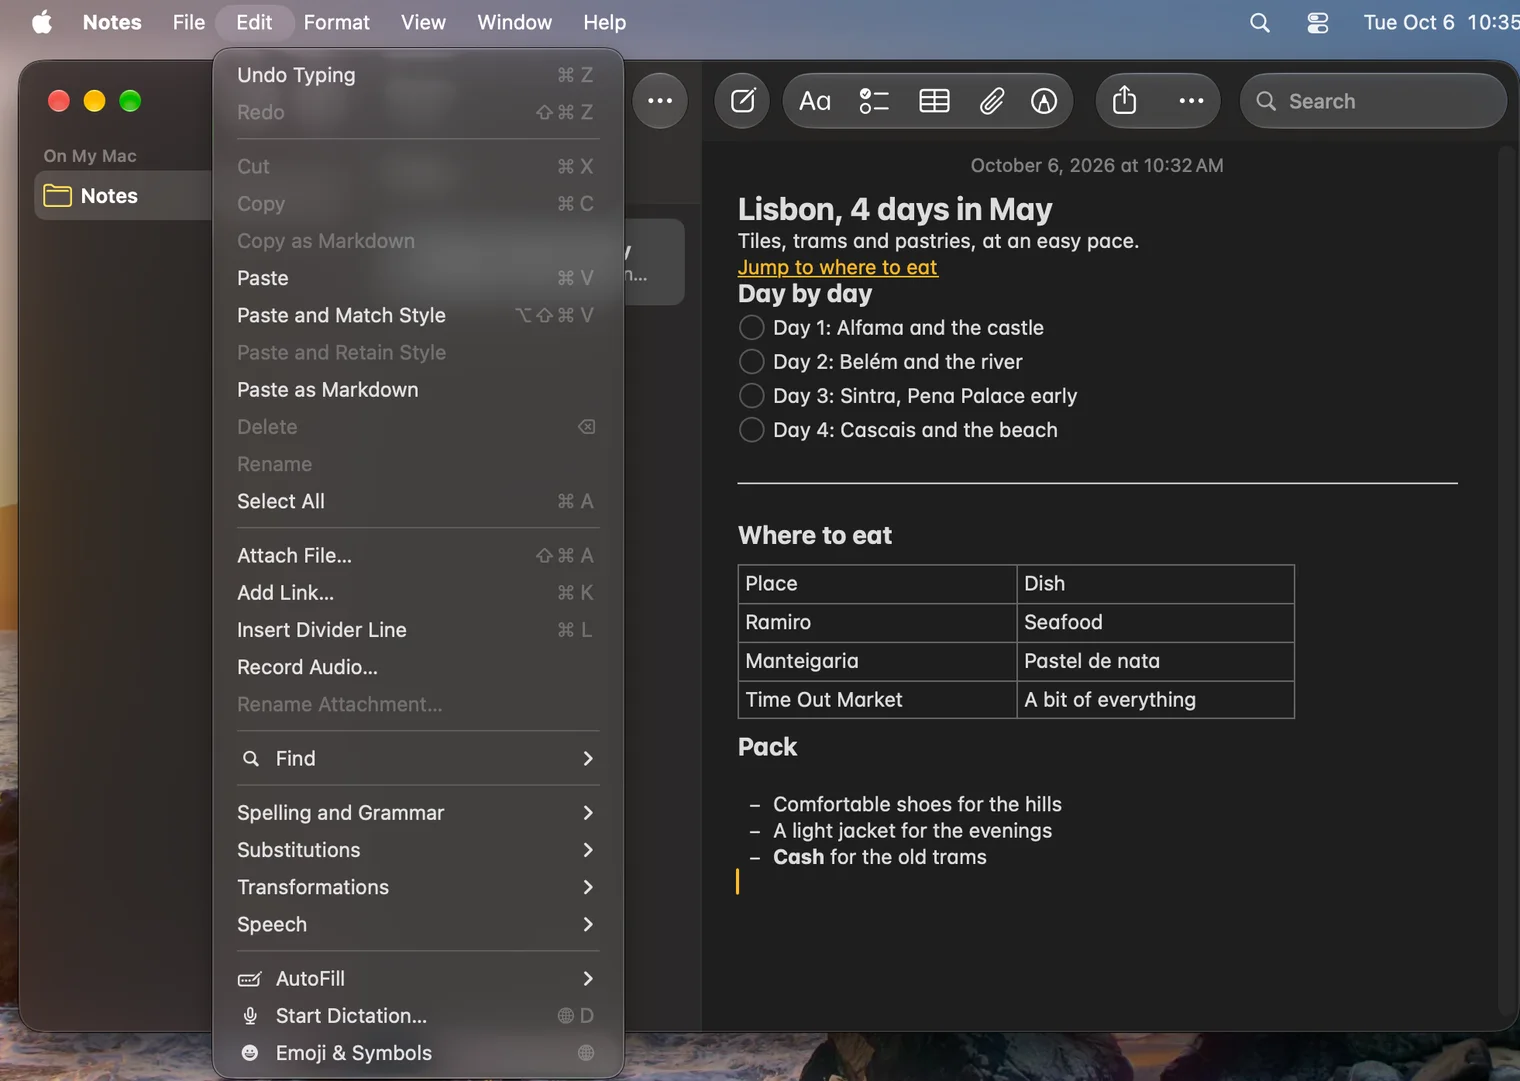The height and width of the screenshot is (1081, 1520).
Task: Click in the Search field
Action: (x=1373, y=101)
